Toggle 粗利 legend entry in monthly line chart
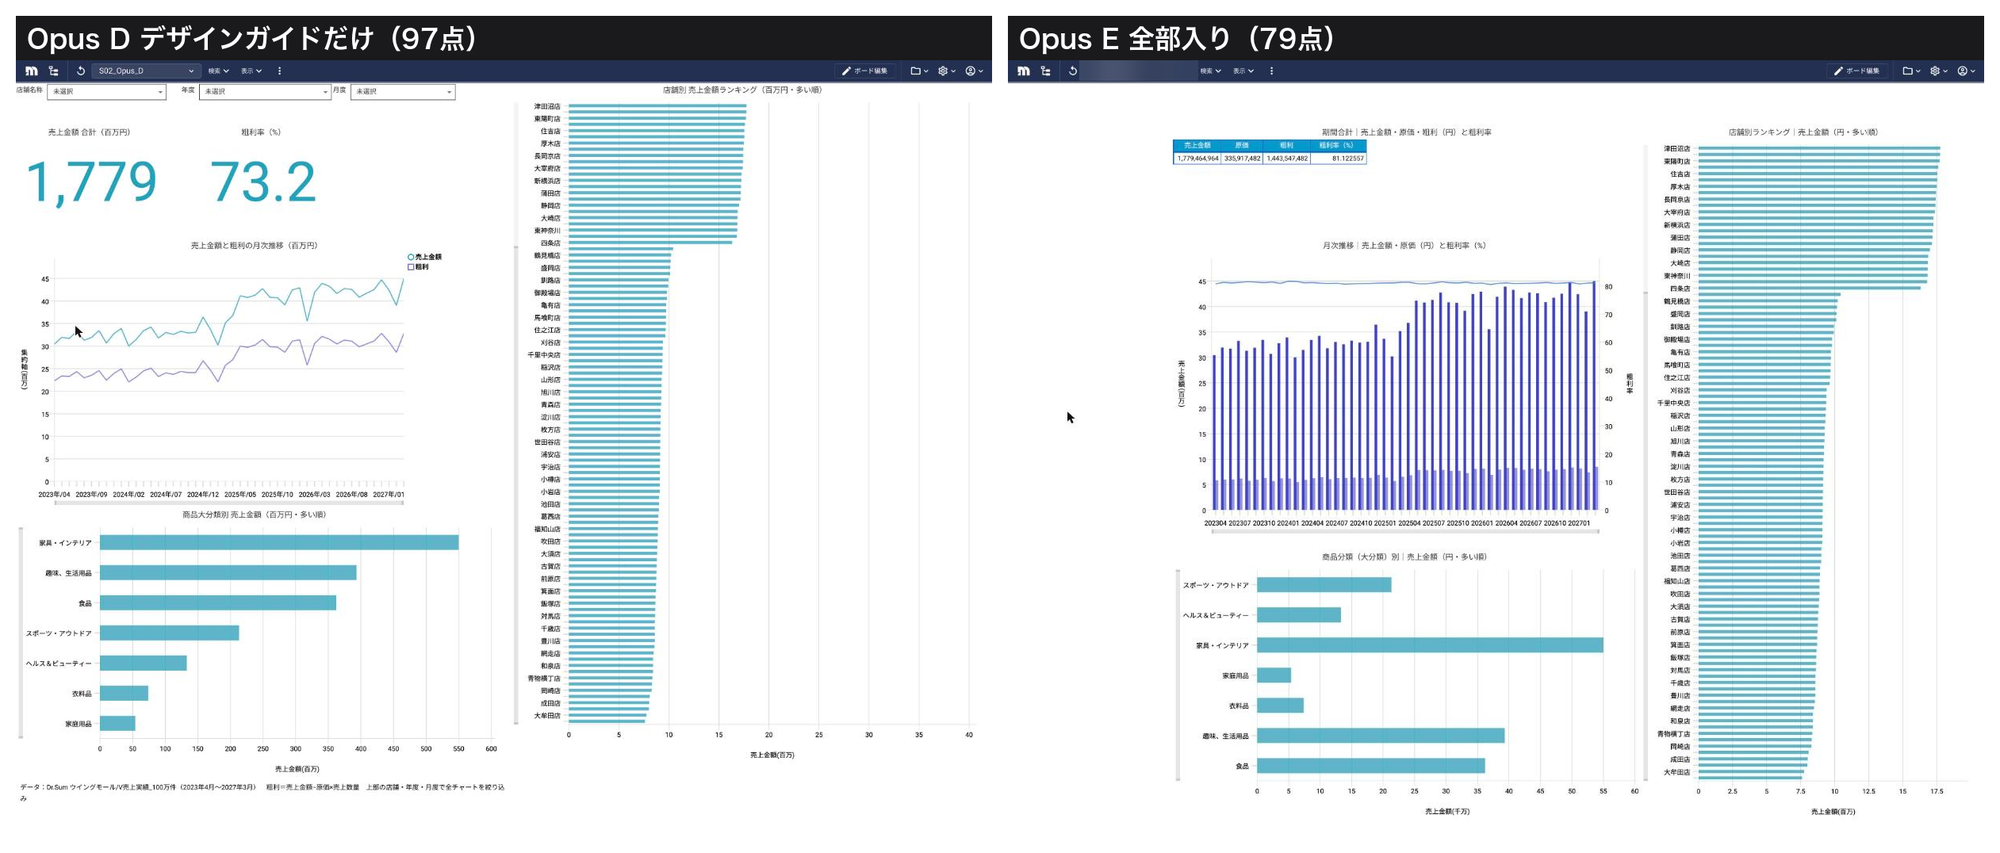 click(x=419, y=267)
